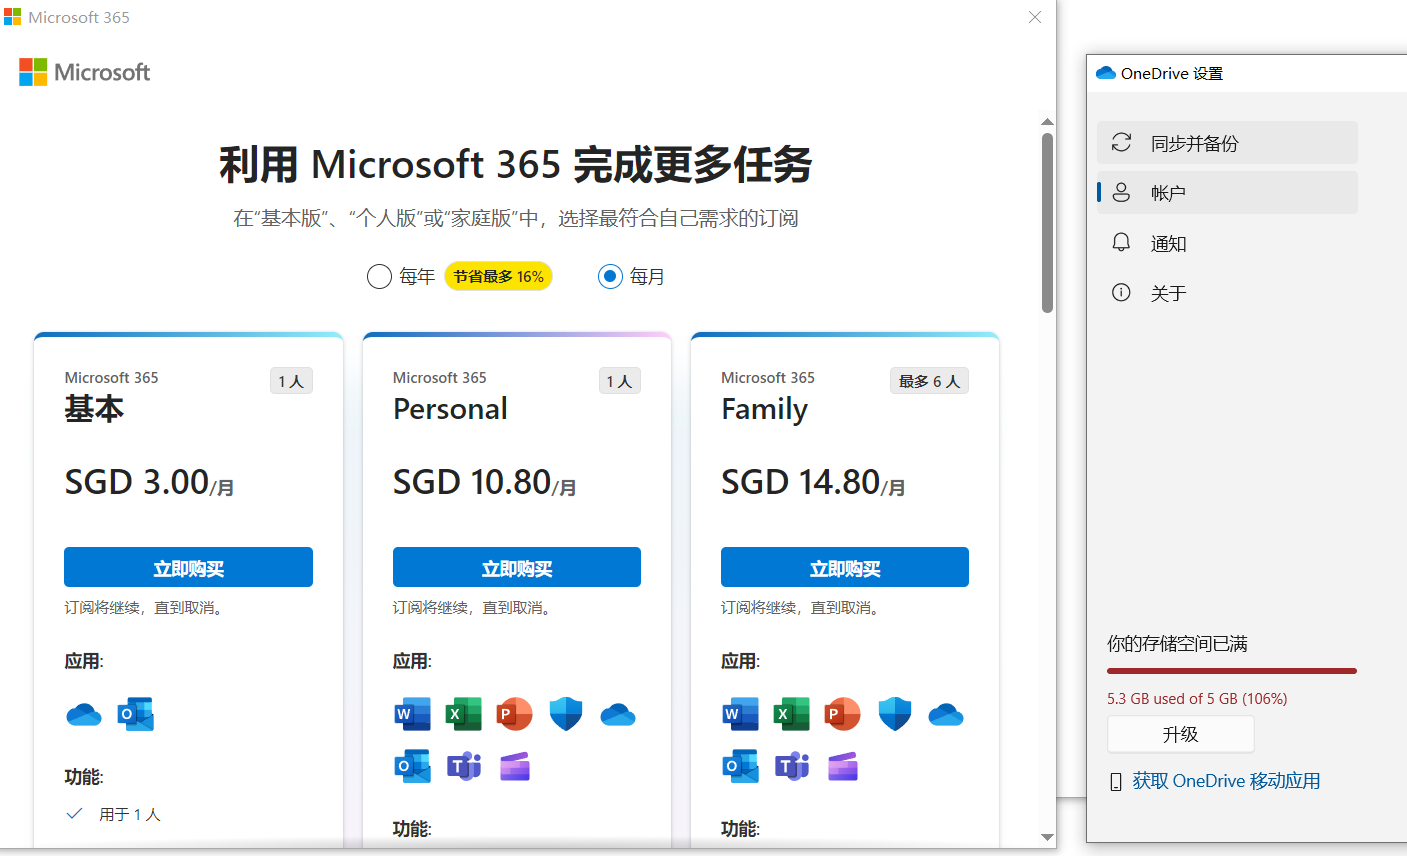Viewport: 1407px width, 856px height.
Task: Click the Excel icon in the Personal plan
Action: (463, 715)
